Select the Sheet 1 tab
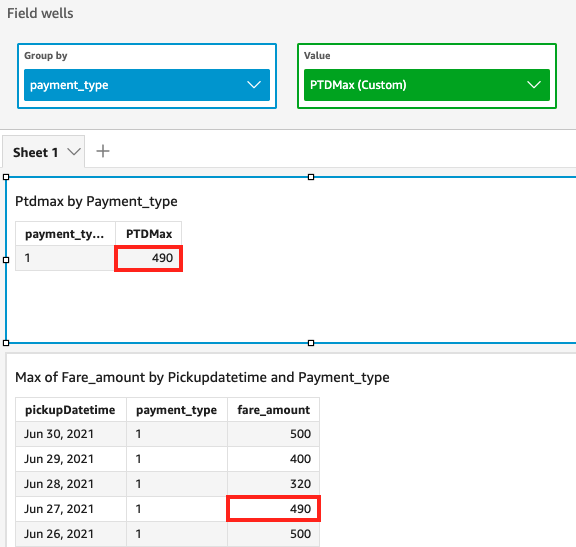 [x=44, y=152]
